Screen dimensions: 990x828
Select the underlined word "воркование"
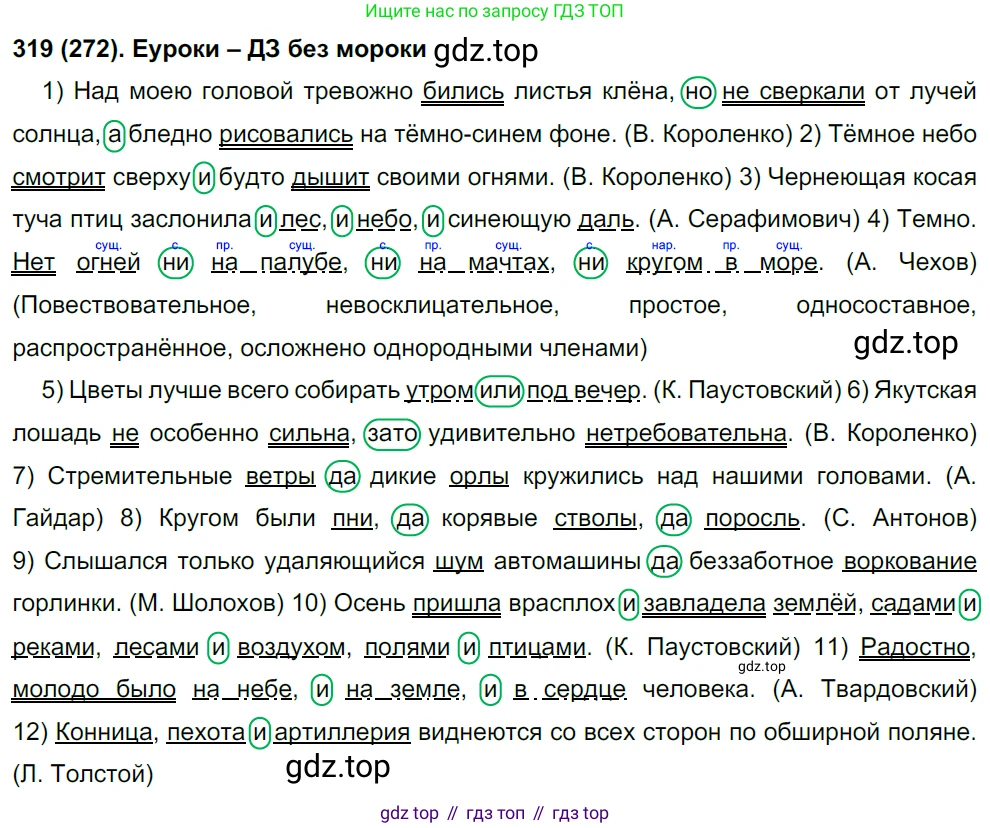[x=909, y=562]
